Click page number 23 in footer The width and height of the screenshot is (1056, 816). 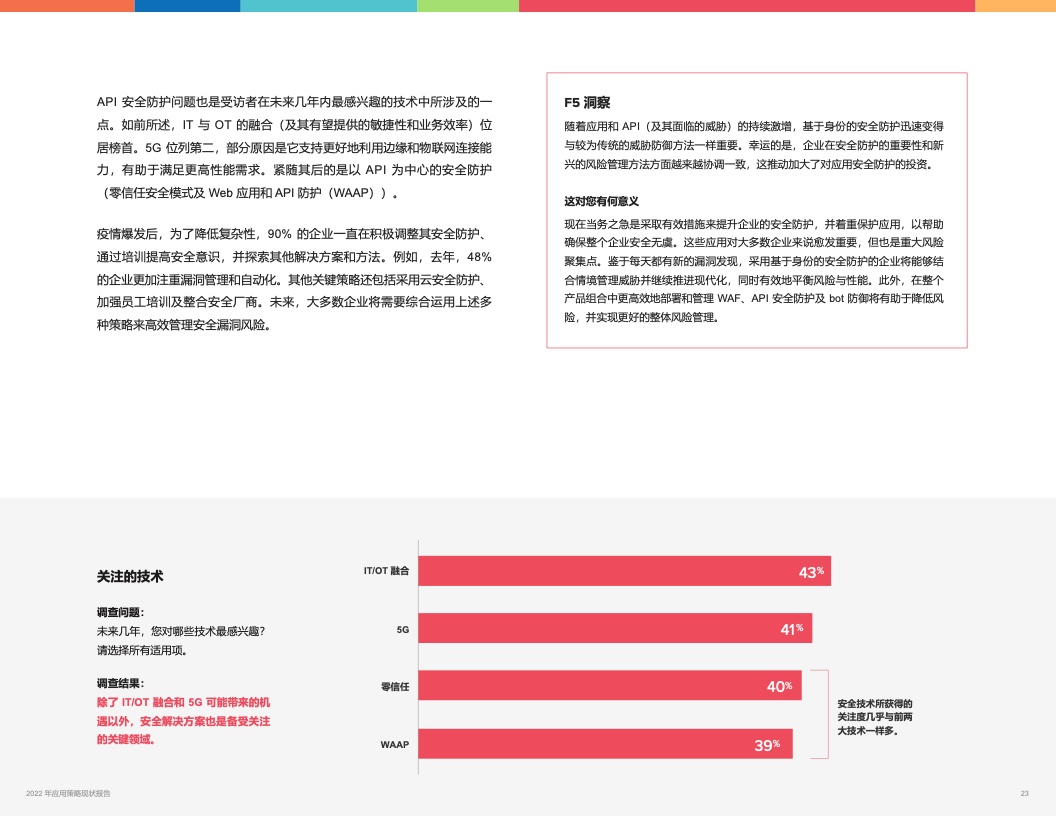1024,794
